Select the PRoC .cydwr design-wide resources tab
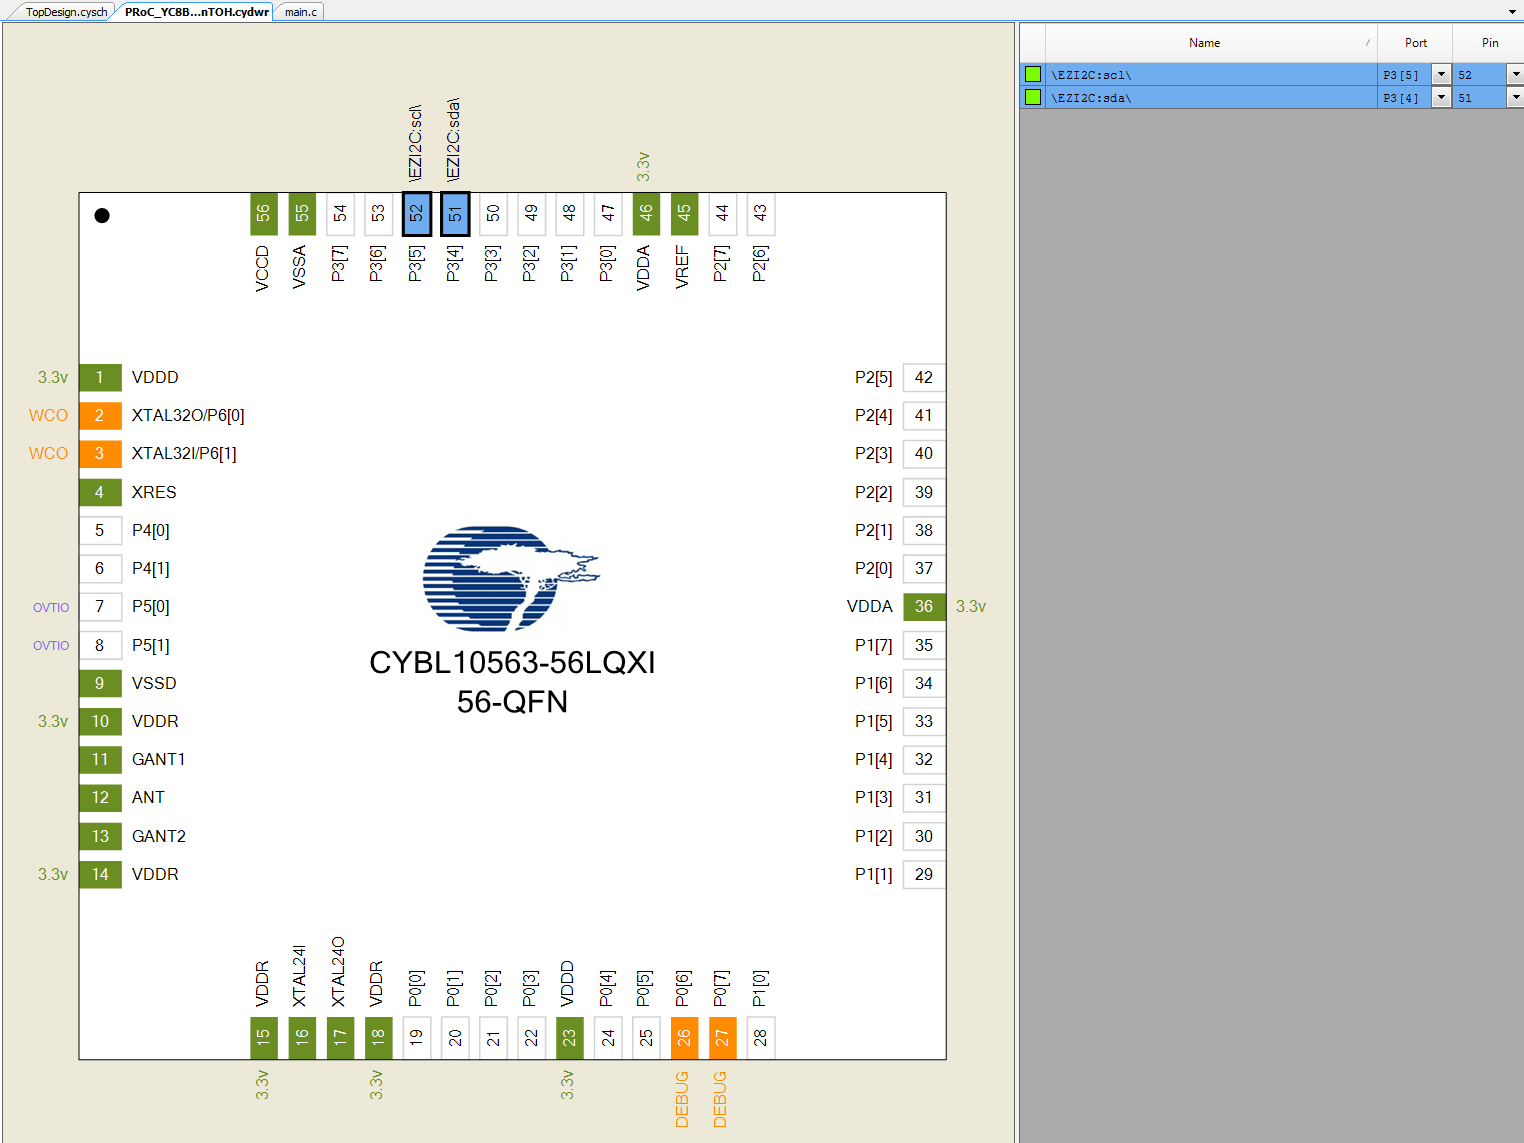The height and width of the screenshot is (1143, 1524). [x=196, y=12]
